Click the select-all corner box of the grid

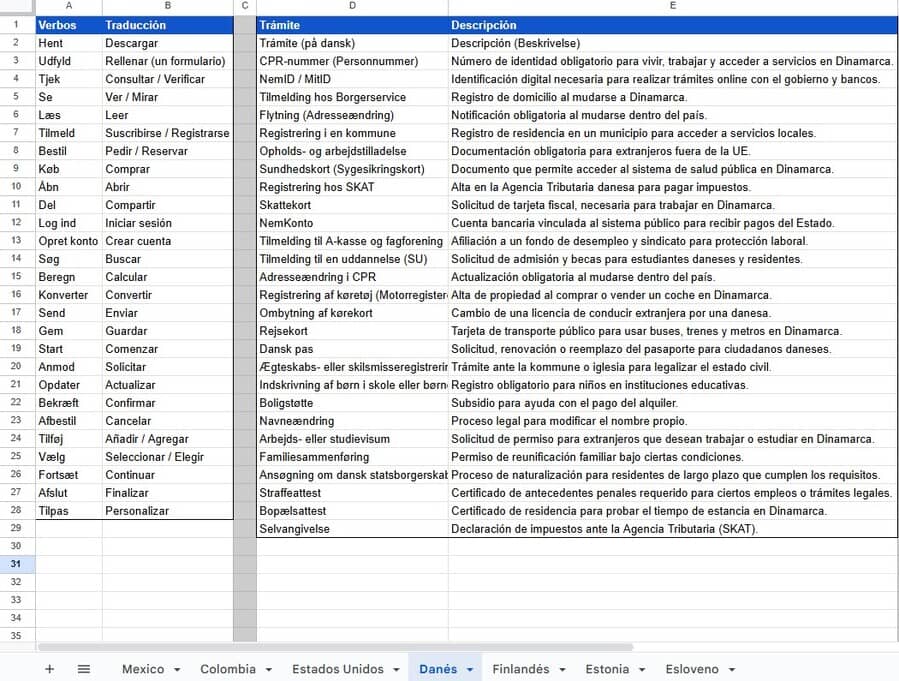[x=17, y=6]
